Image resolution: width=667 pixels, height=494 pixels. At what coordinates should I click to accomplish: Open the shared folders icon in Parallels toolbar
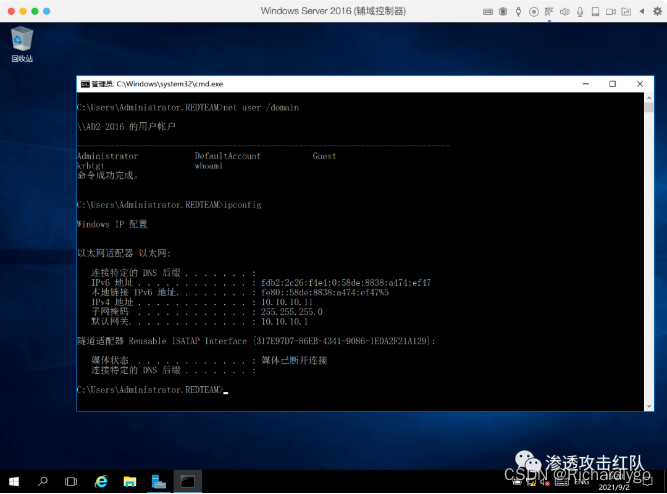point(626,11)
